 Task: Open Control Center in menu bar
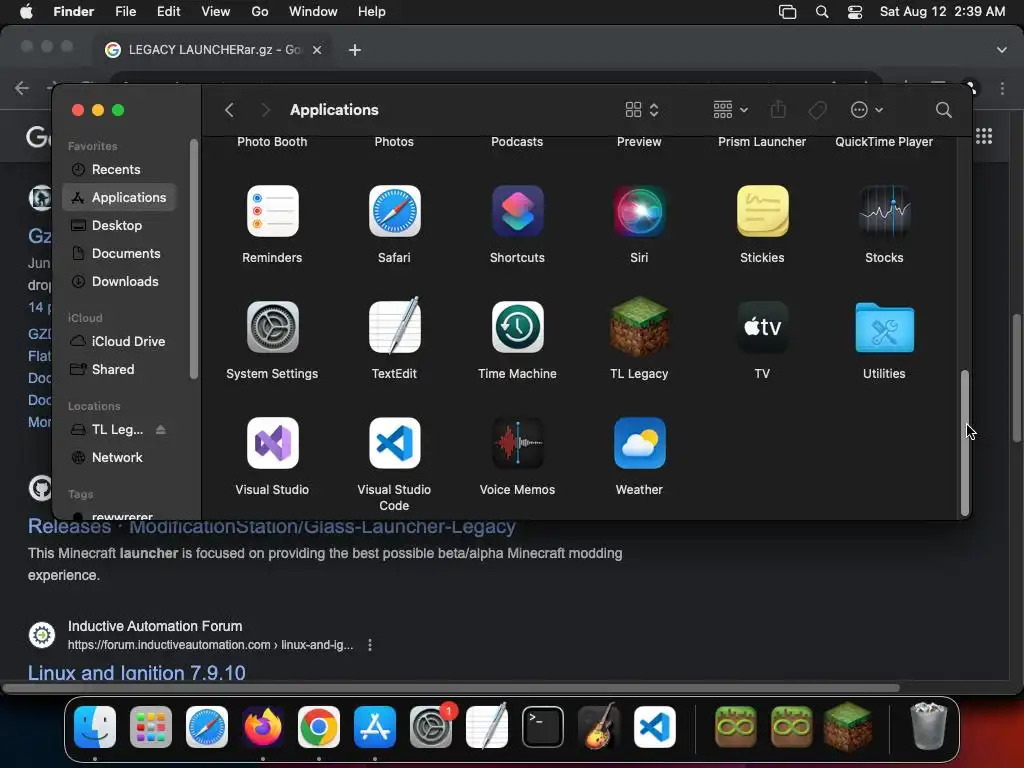(x=855, y=12)
